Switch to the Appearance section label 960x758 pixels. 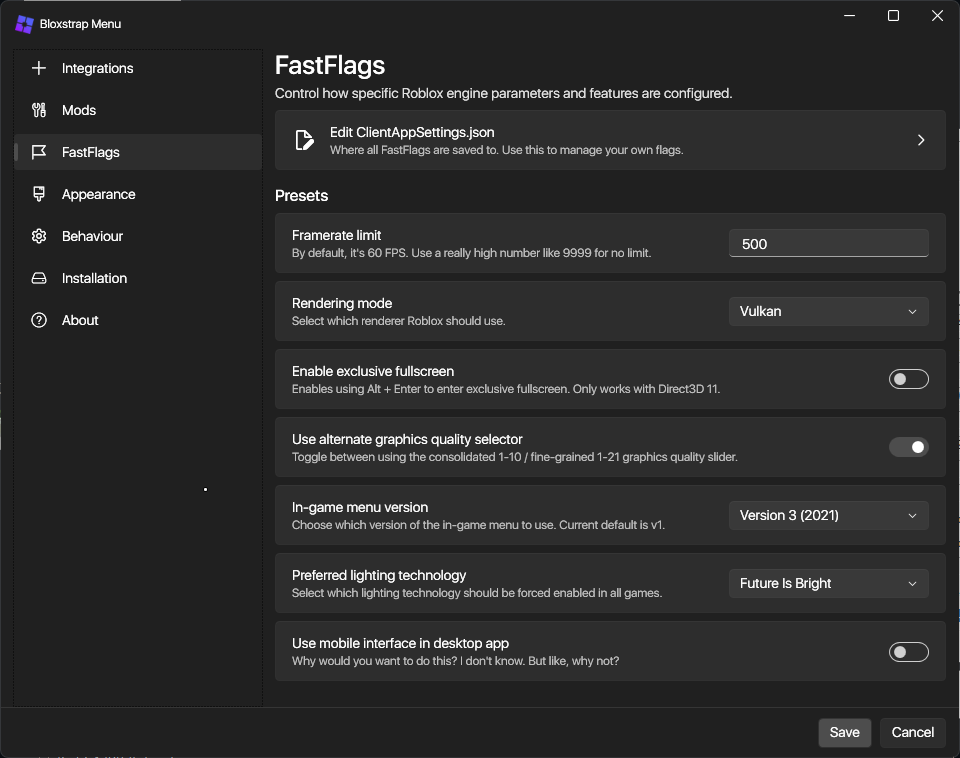[99, 194]
